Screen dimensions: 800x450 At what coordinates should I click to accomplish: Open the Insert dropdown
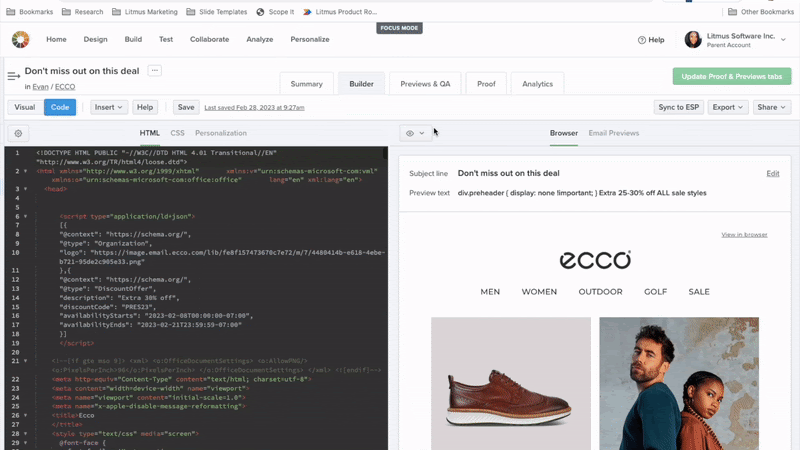pos(109,107)
